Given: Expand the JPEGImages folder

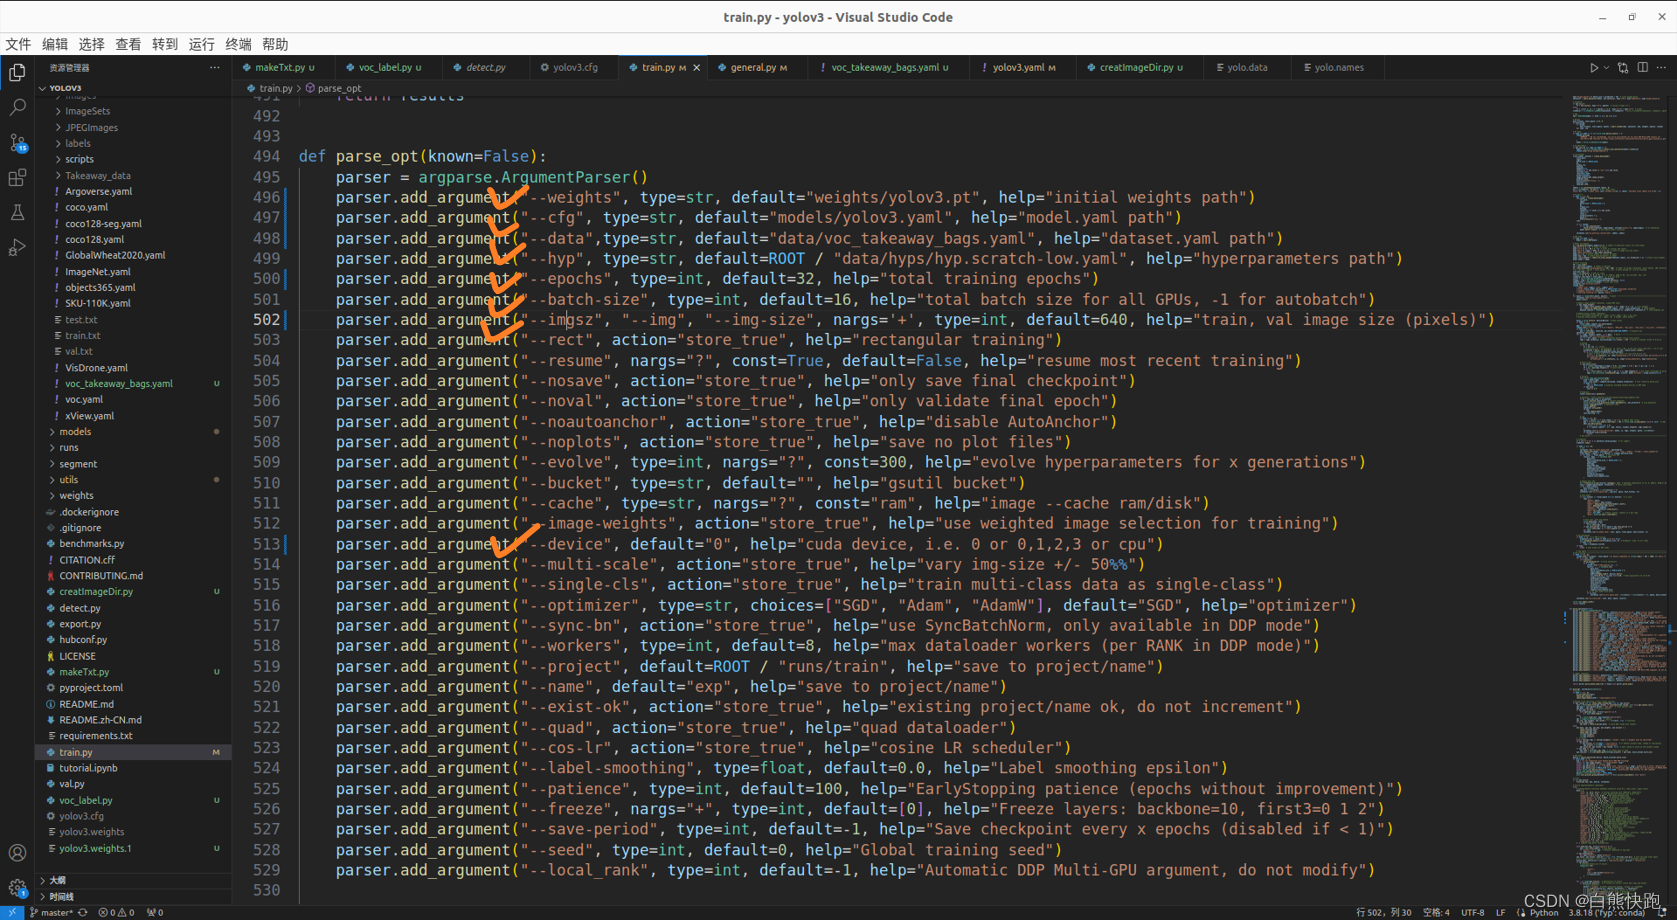Looking at the screenshot, I should (133, 127).
